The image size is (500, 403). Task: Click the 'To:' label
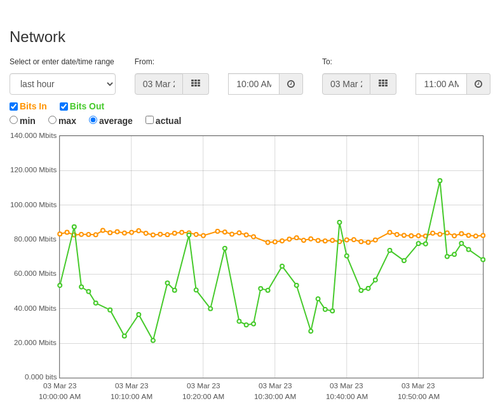coord(327,62)
